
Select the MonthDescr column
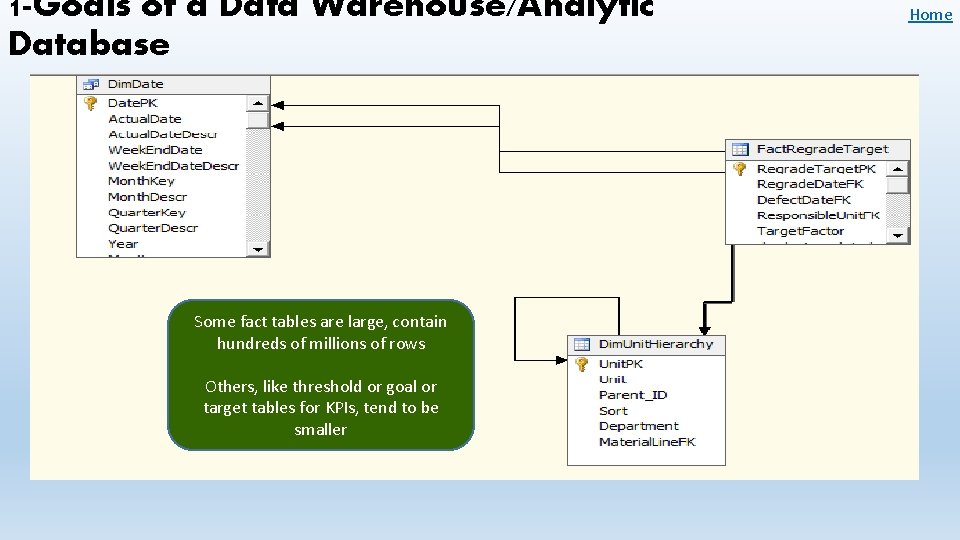(x=147, y=197)
